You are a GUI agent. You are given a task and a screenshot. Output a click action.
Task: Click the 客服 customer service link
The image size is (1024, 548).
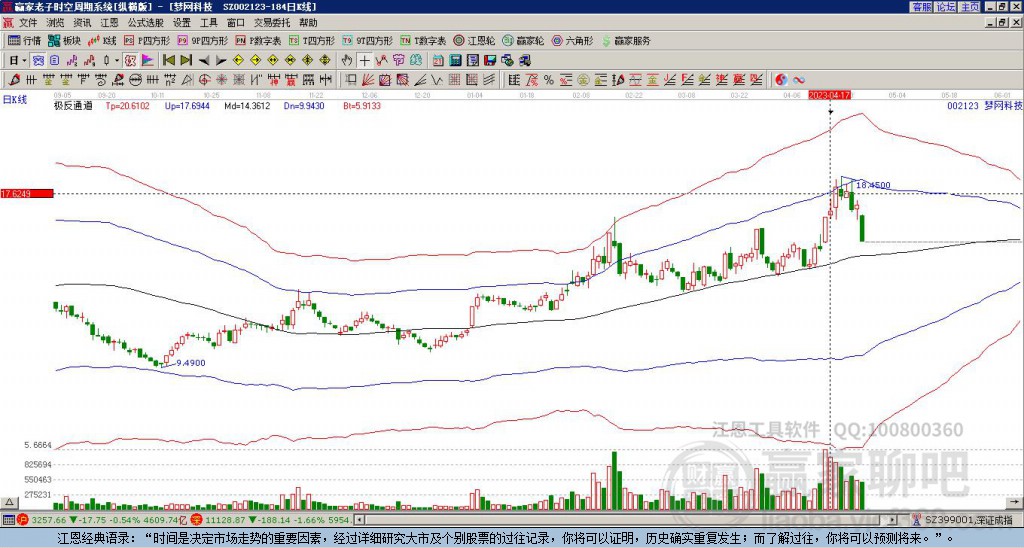921,7
